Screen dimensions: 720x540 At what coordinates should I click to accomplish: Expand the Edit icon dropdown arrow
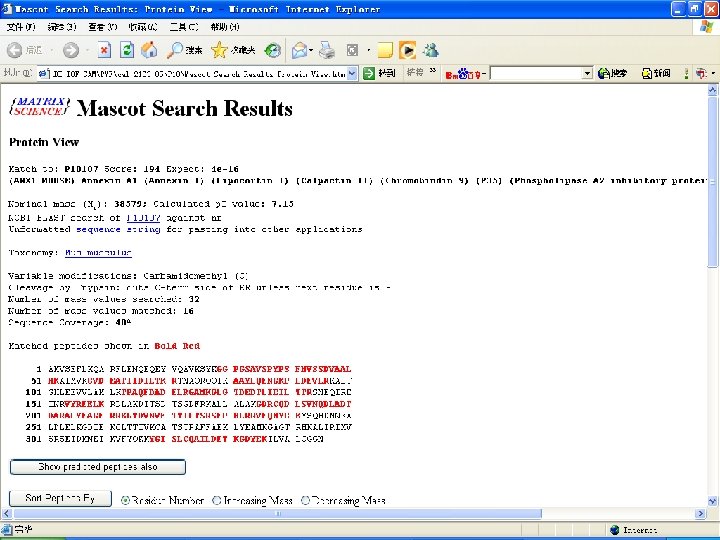368,50
